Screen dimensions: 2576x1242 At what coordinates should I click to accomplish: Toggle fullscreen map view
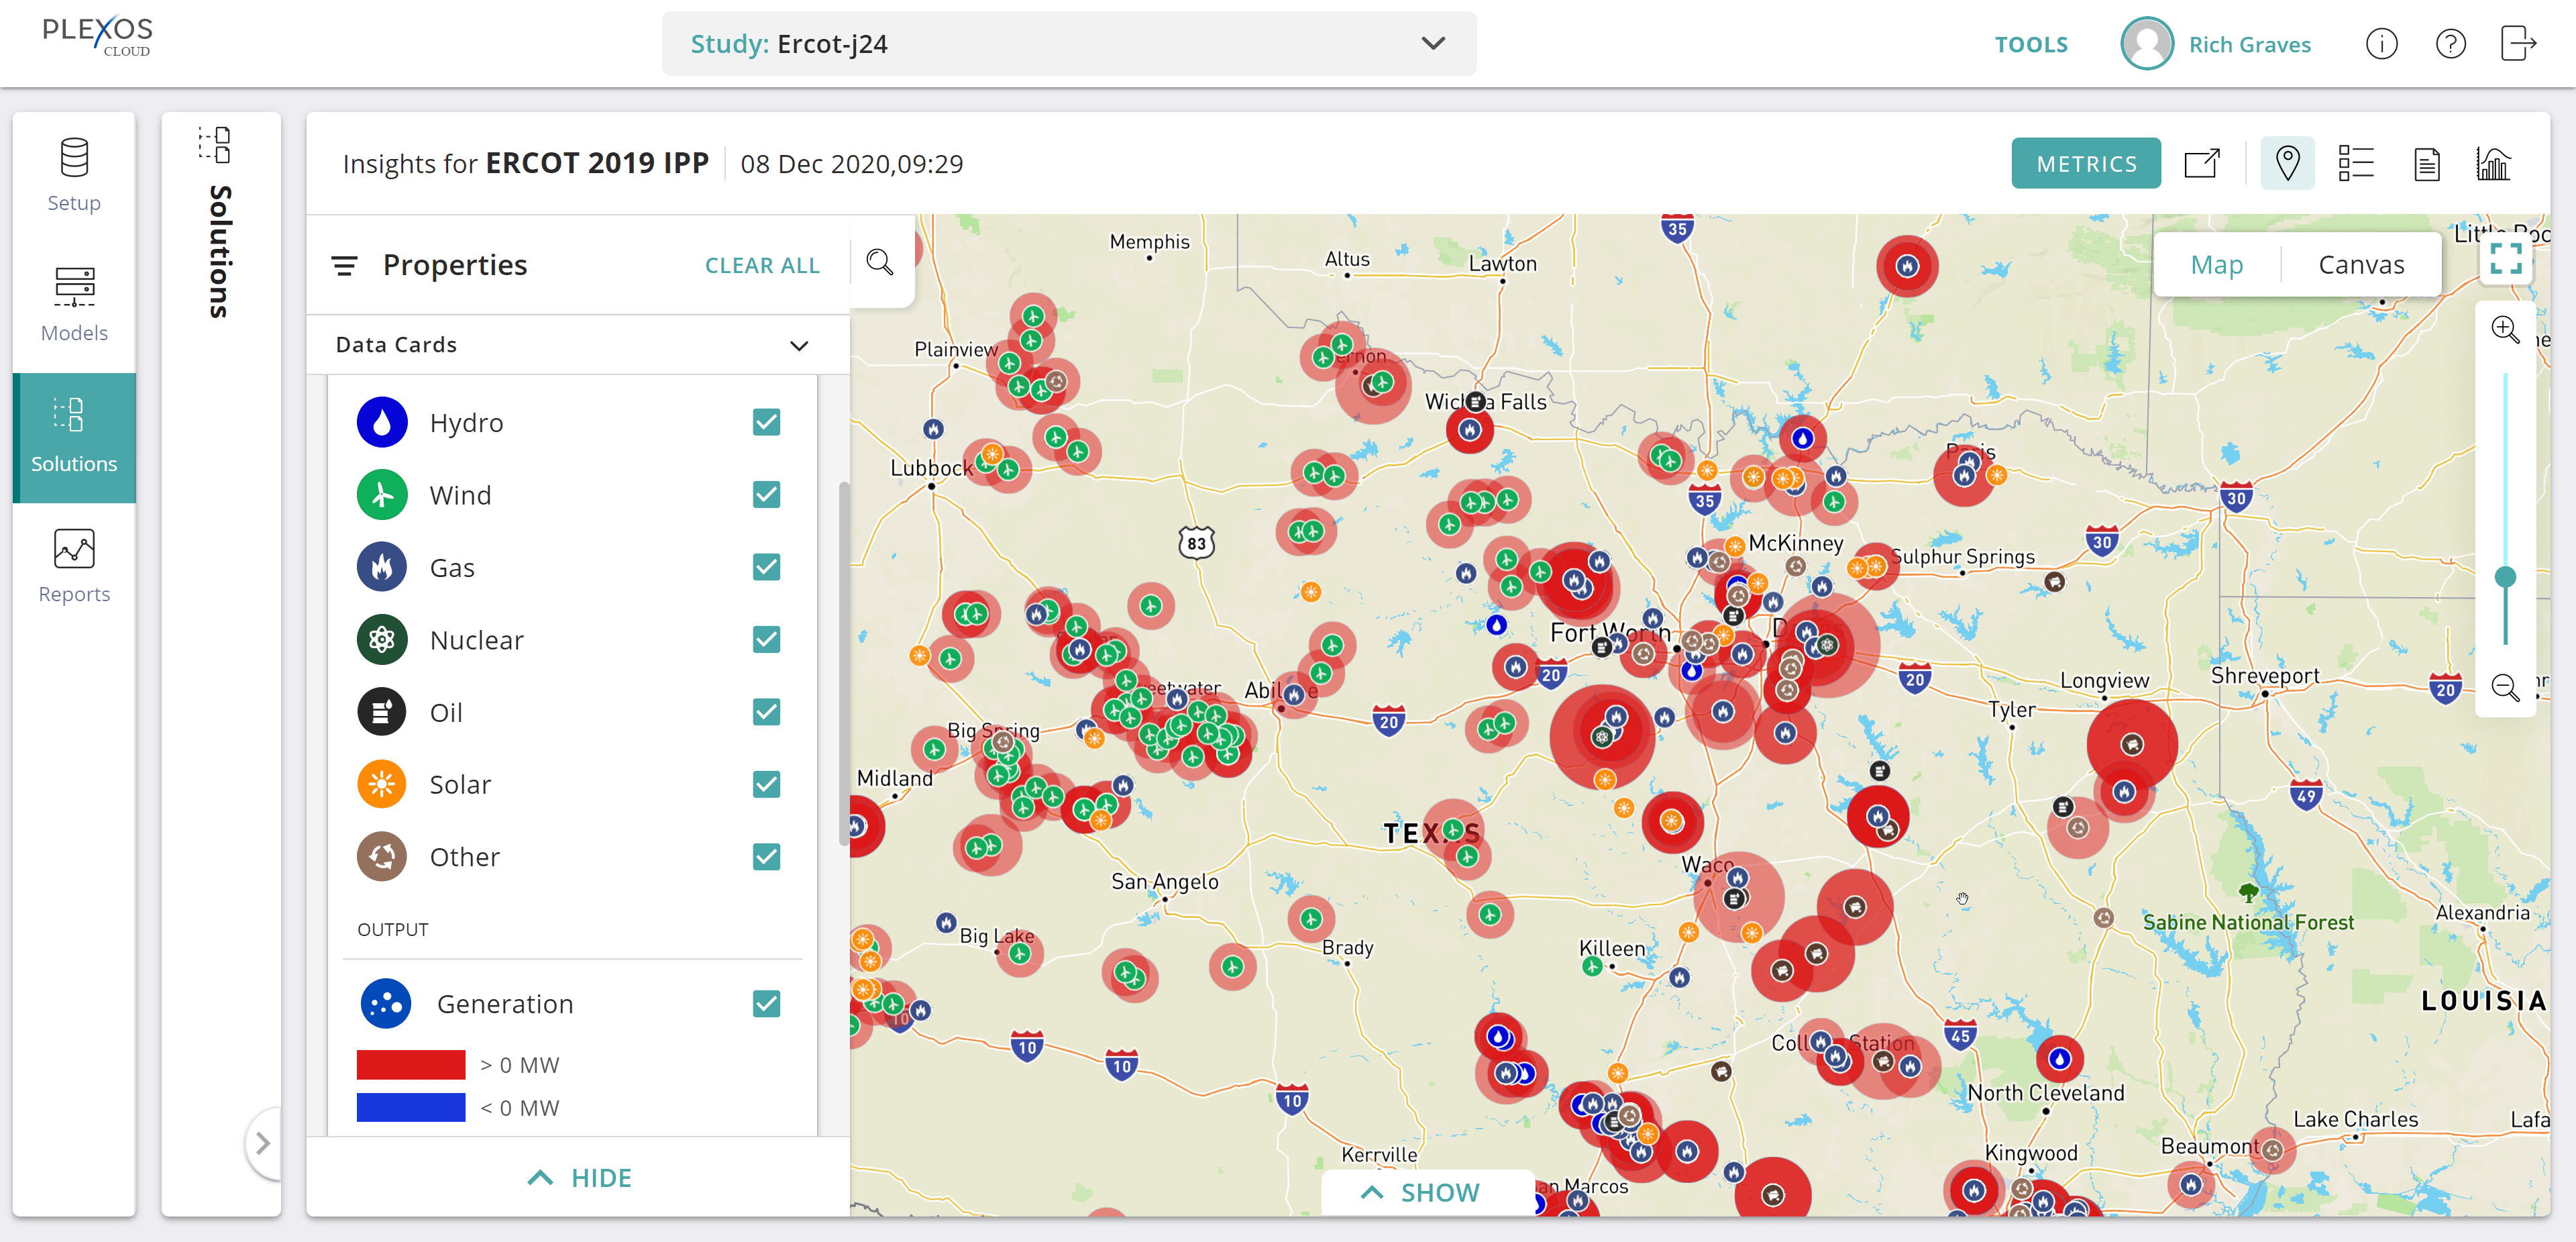[2505, 259]
